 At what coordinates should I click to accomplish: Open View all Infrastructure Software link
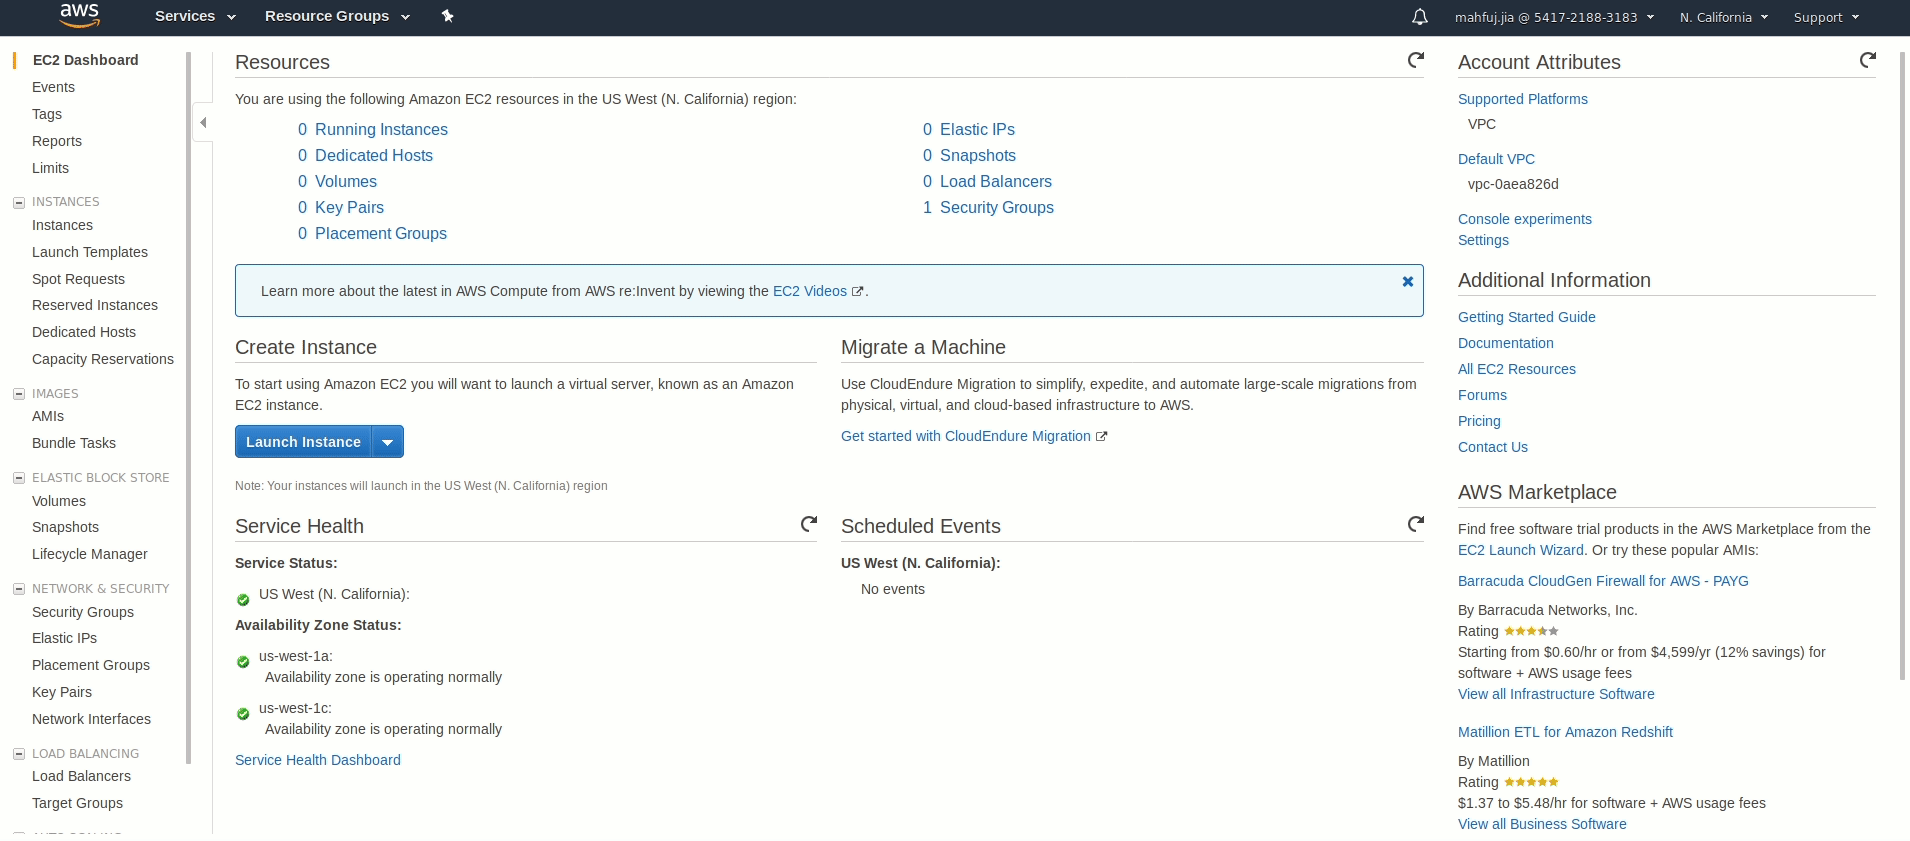[x=1556, y=694]
